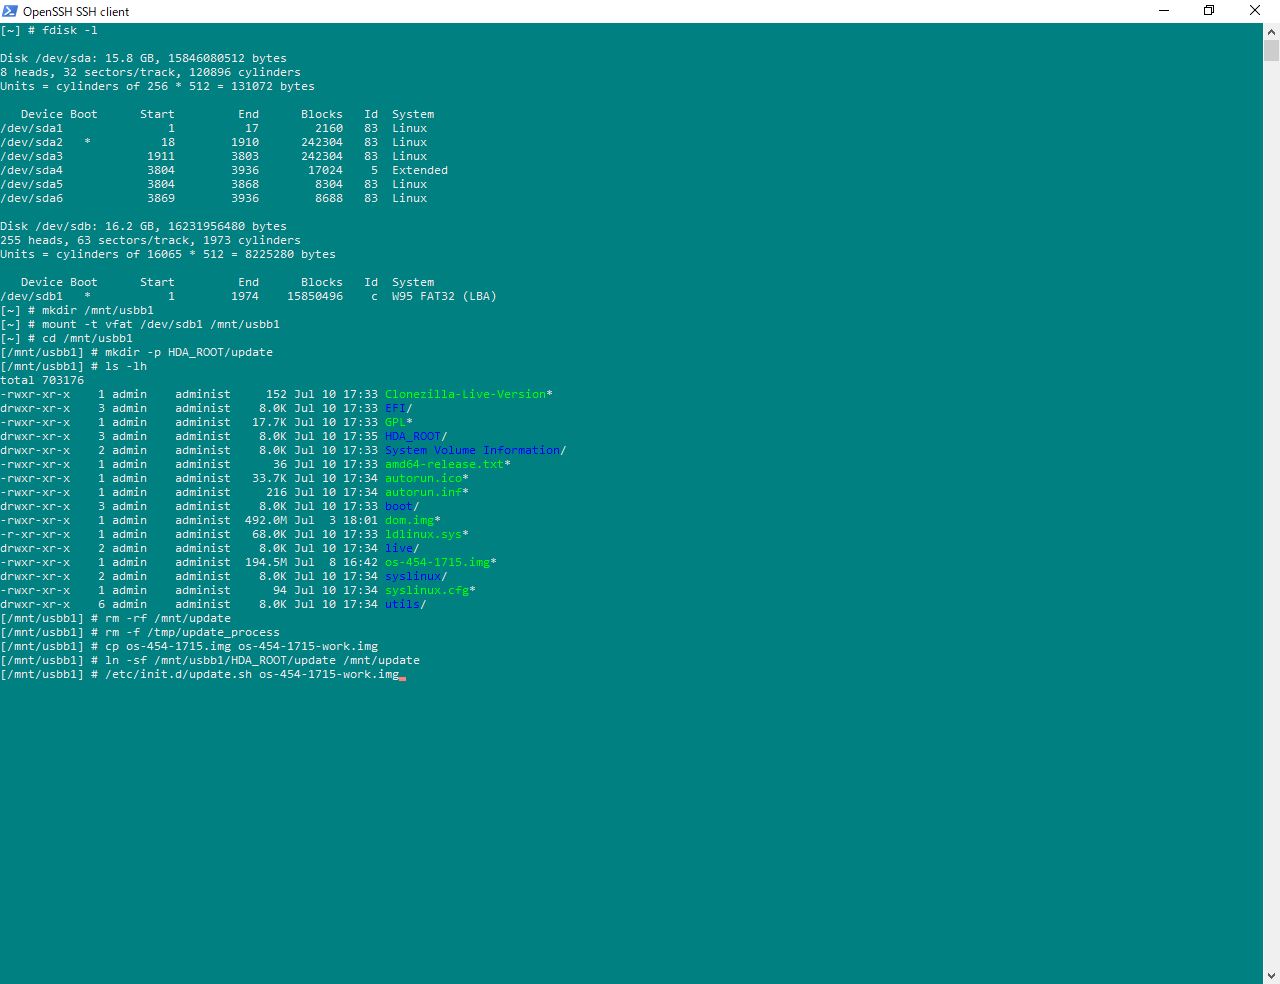Viewport: 1280px width, 984px height.
Task: Close the OpenSSH SSH client window
Action: (1255, 11)
